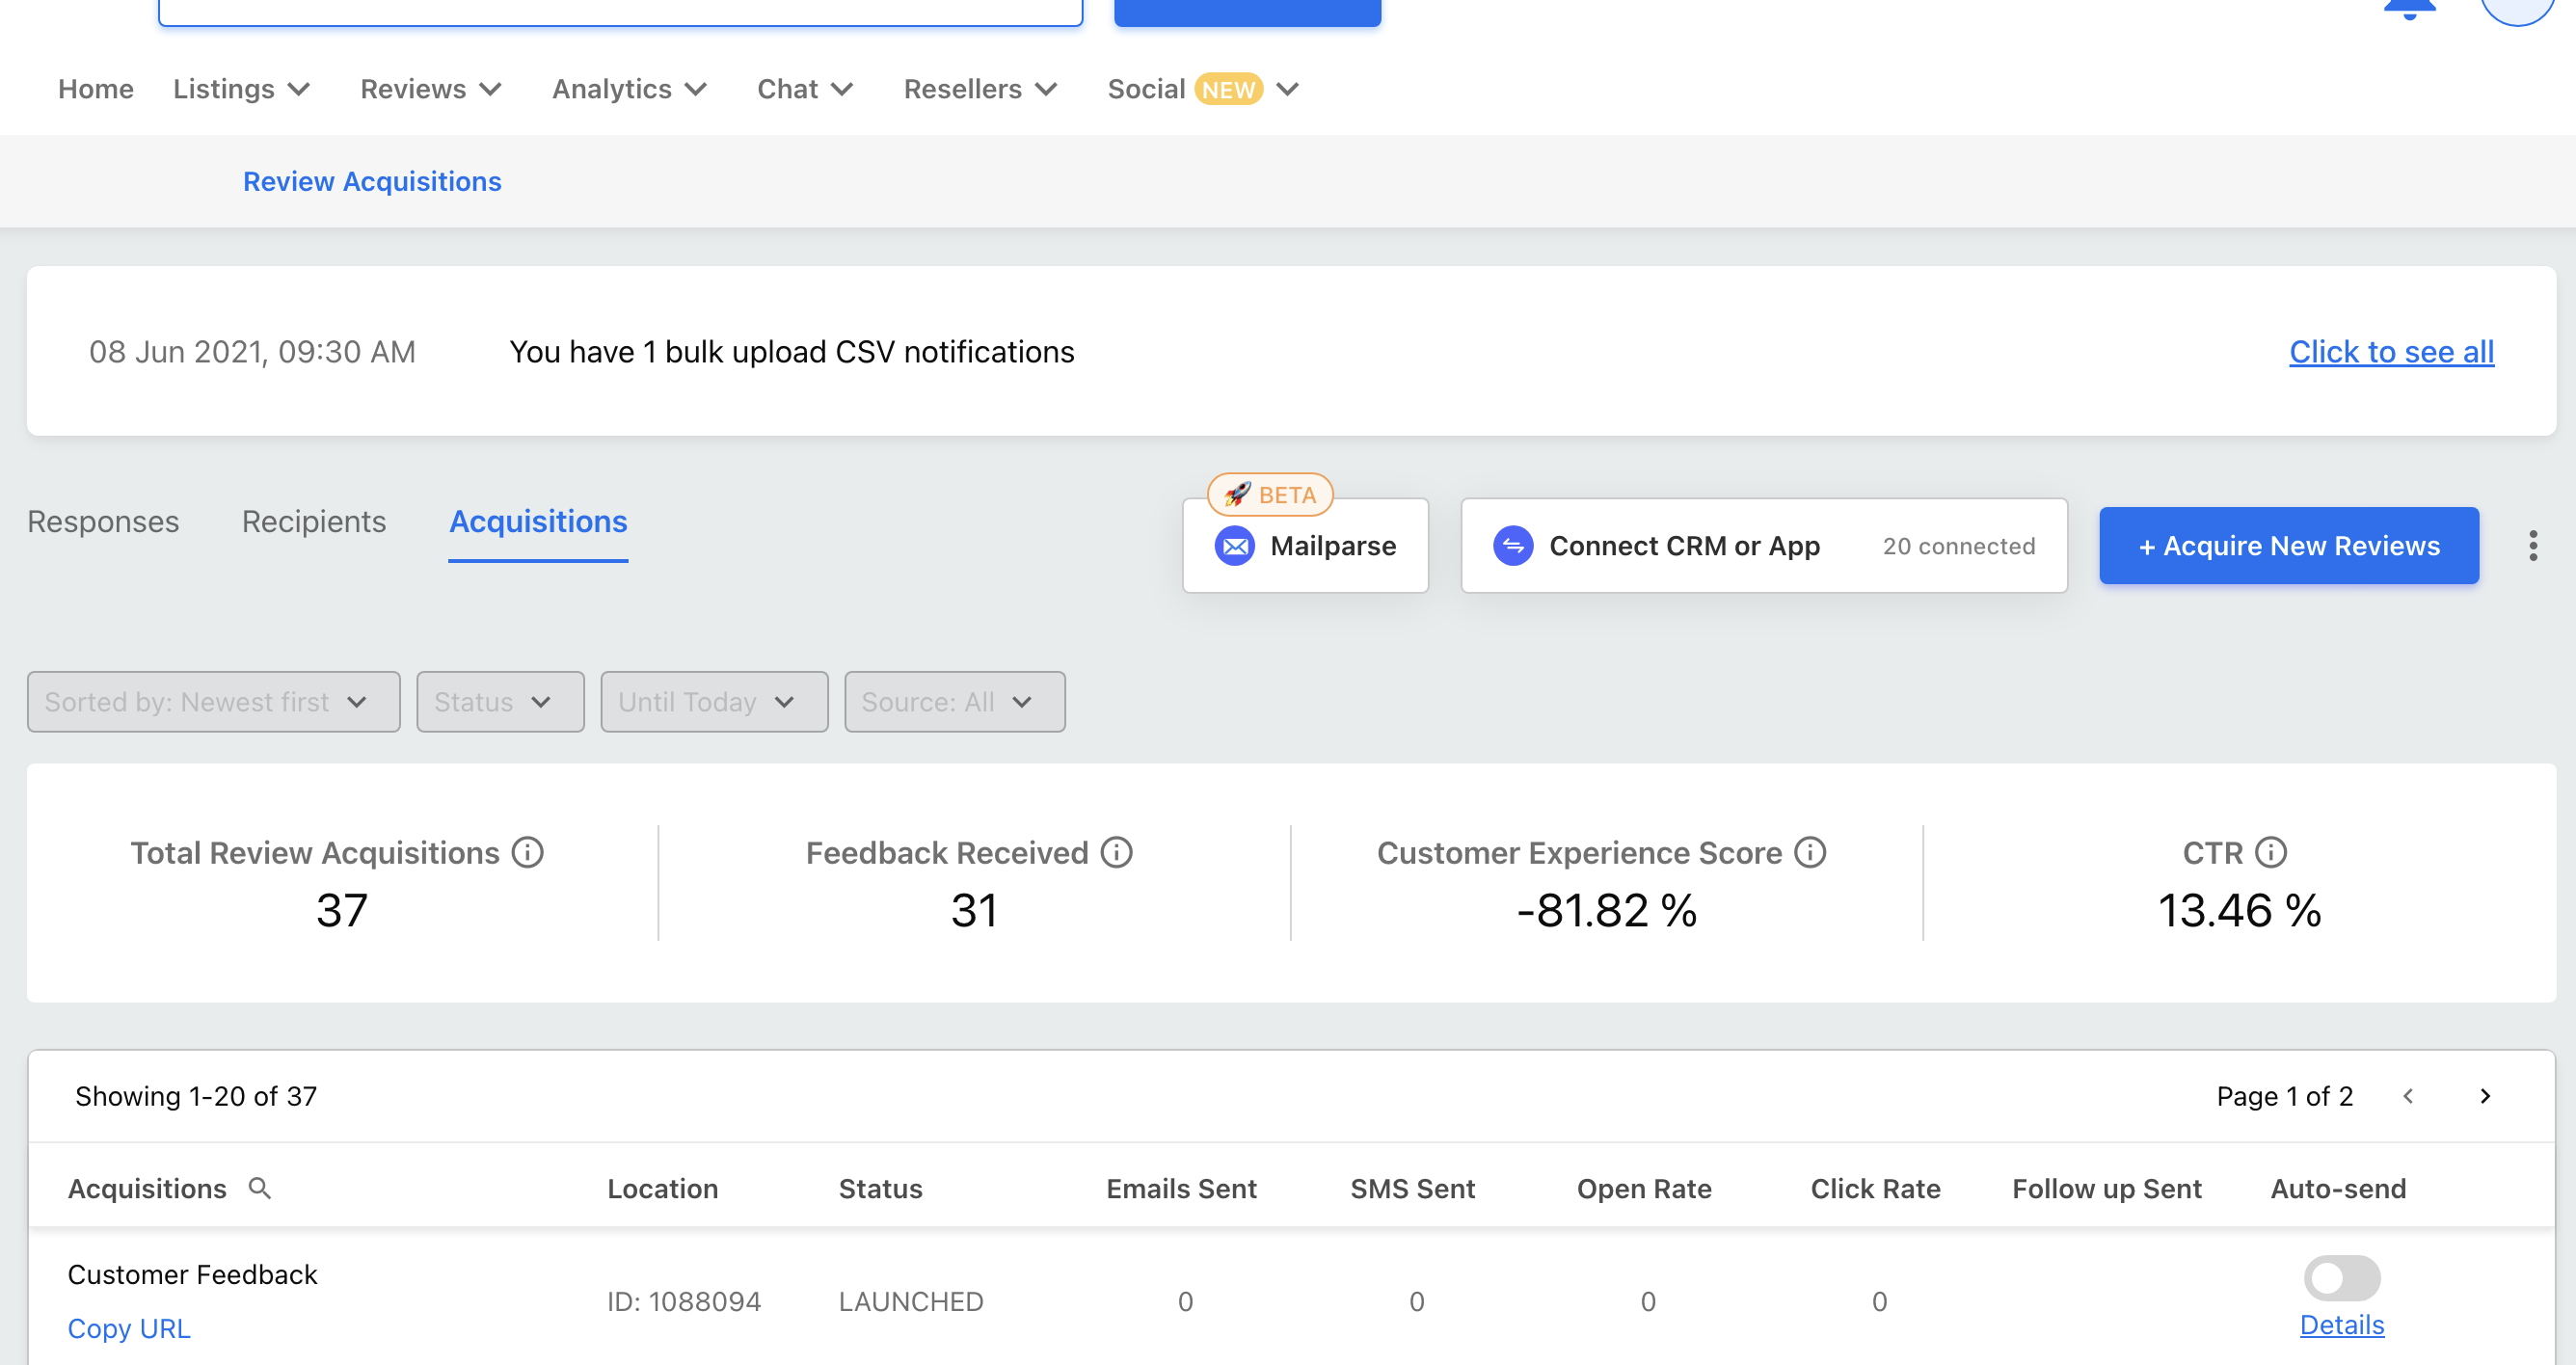
Task: Click the bulk upload CSV notification text
Action: point(791,352)
